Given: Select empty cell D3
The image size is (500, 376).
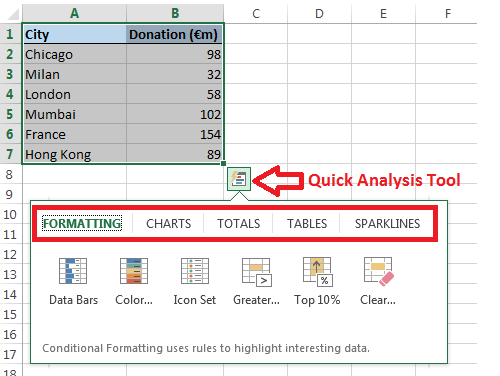Looking at the screenshot, I should click(319, 74).
